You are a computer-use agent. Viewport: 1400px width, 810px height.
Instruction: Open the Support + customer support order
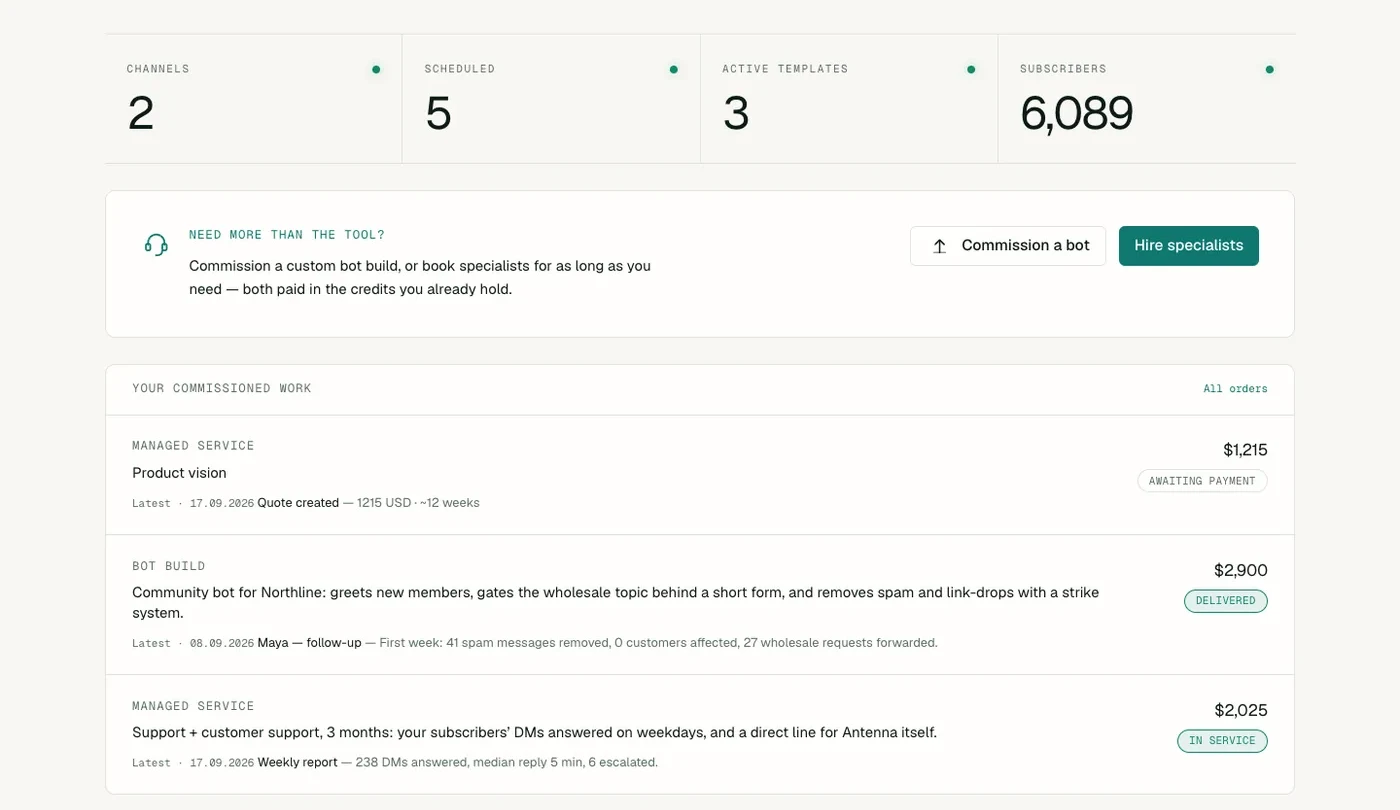click(x=700, y=735)
